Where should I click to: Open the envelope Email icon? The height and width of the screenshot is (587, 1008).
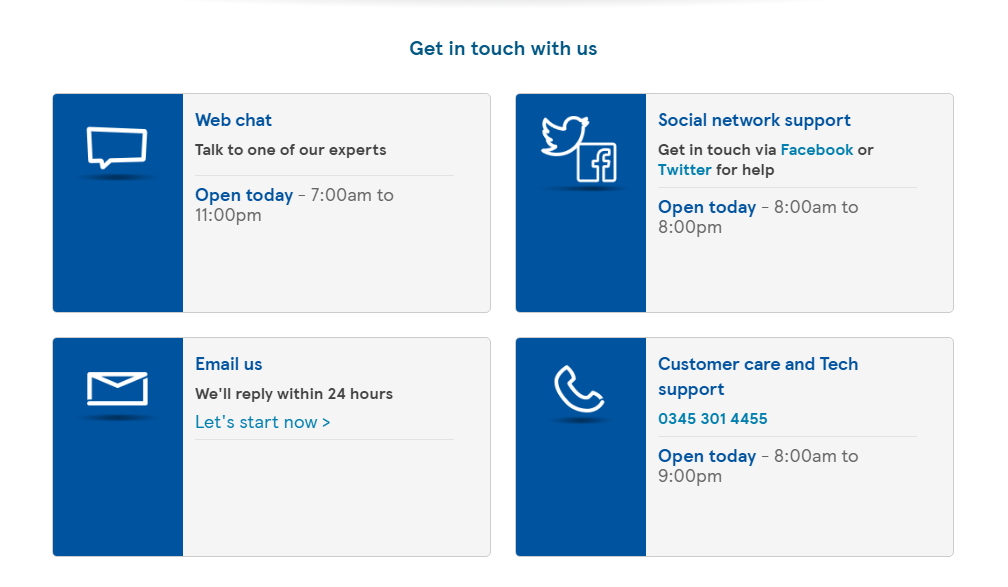click(x=117, y=385)
